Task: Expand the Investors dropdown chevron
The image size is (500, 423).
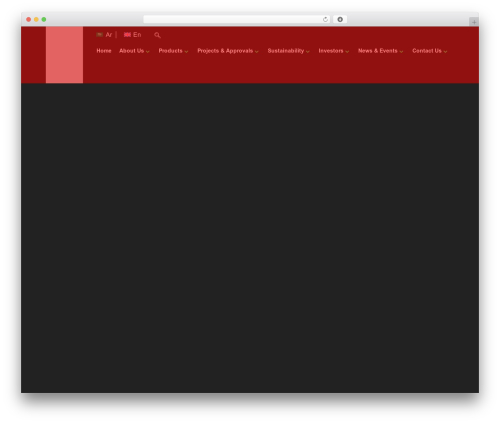Action: tap(347, 52)
